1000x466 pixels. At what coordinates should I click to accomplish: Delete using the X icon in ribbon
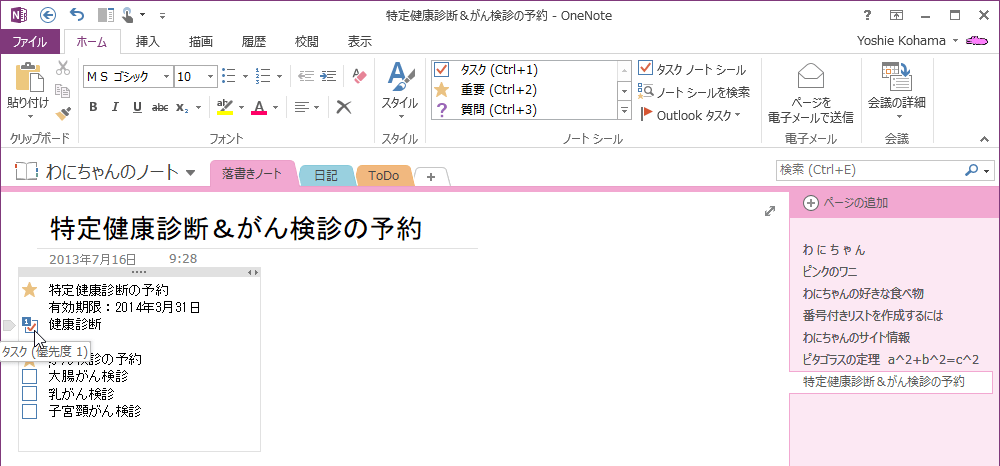(344, 107)
